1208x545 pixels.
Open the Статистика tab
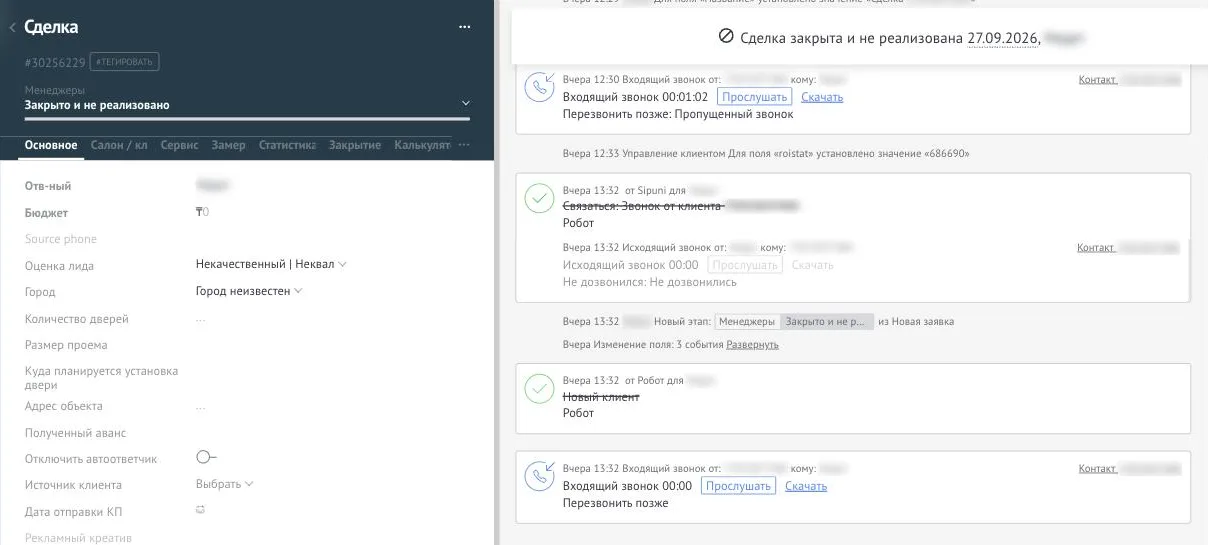tap(287, 145)
